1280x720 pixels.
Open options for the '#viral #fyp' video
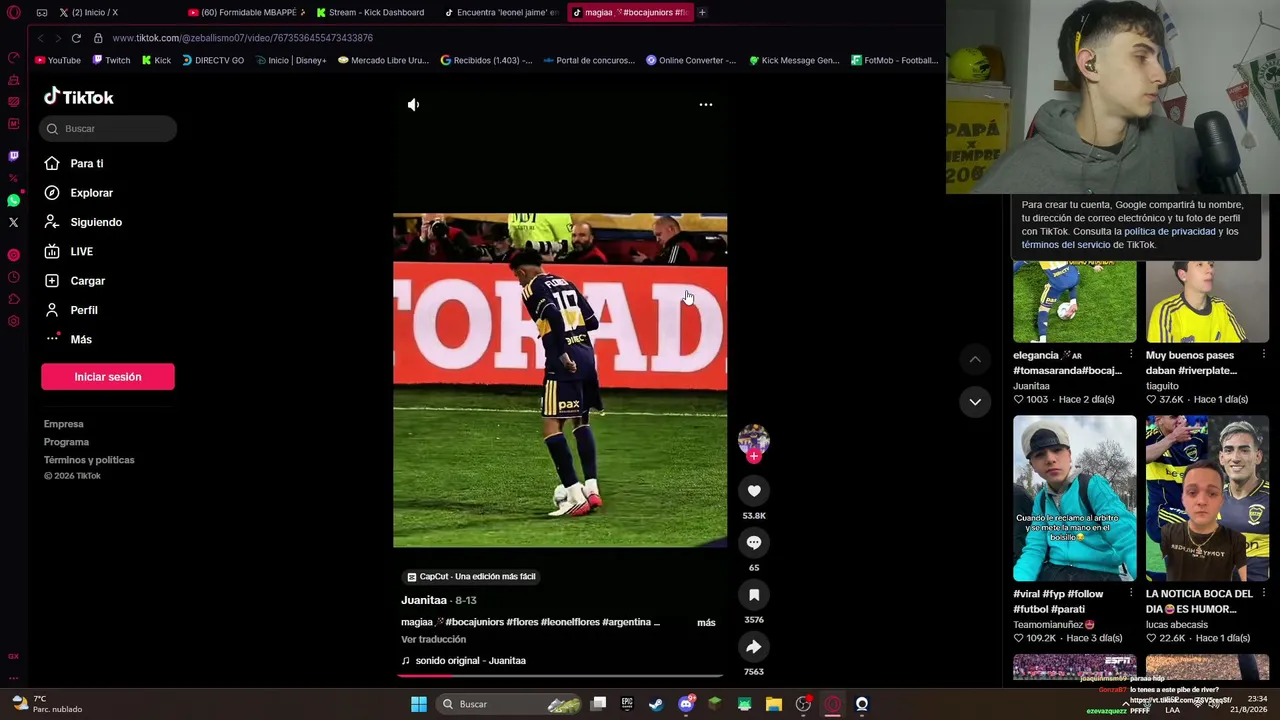(x=1131, y=594)
